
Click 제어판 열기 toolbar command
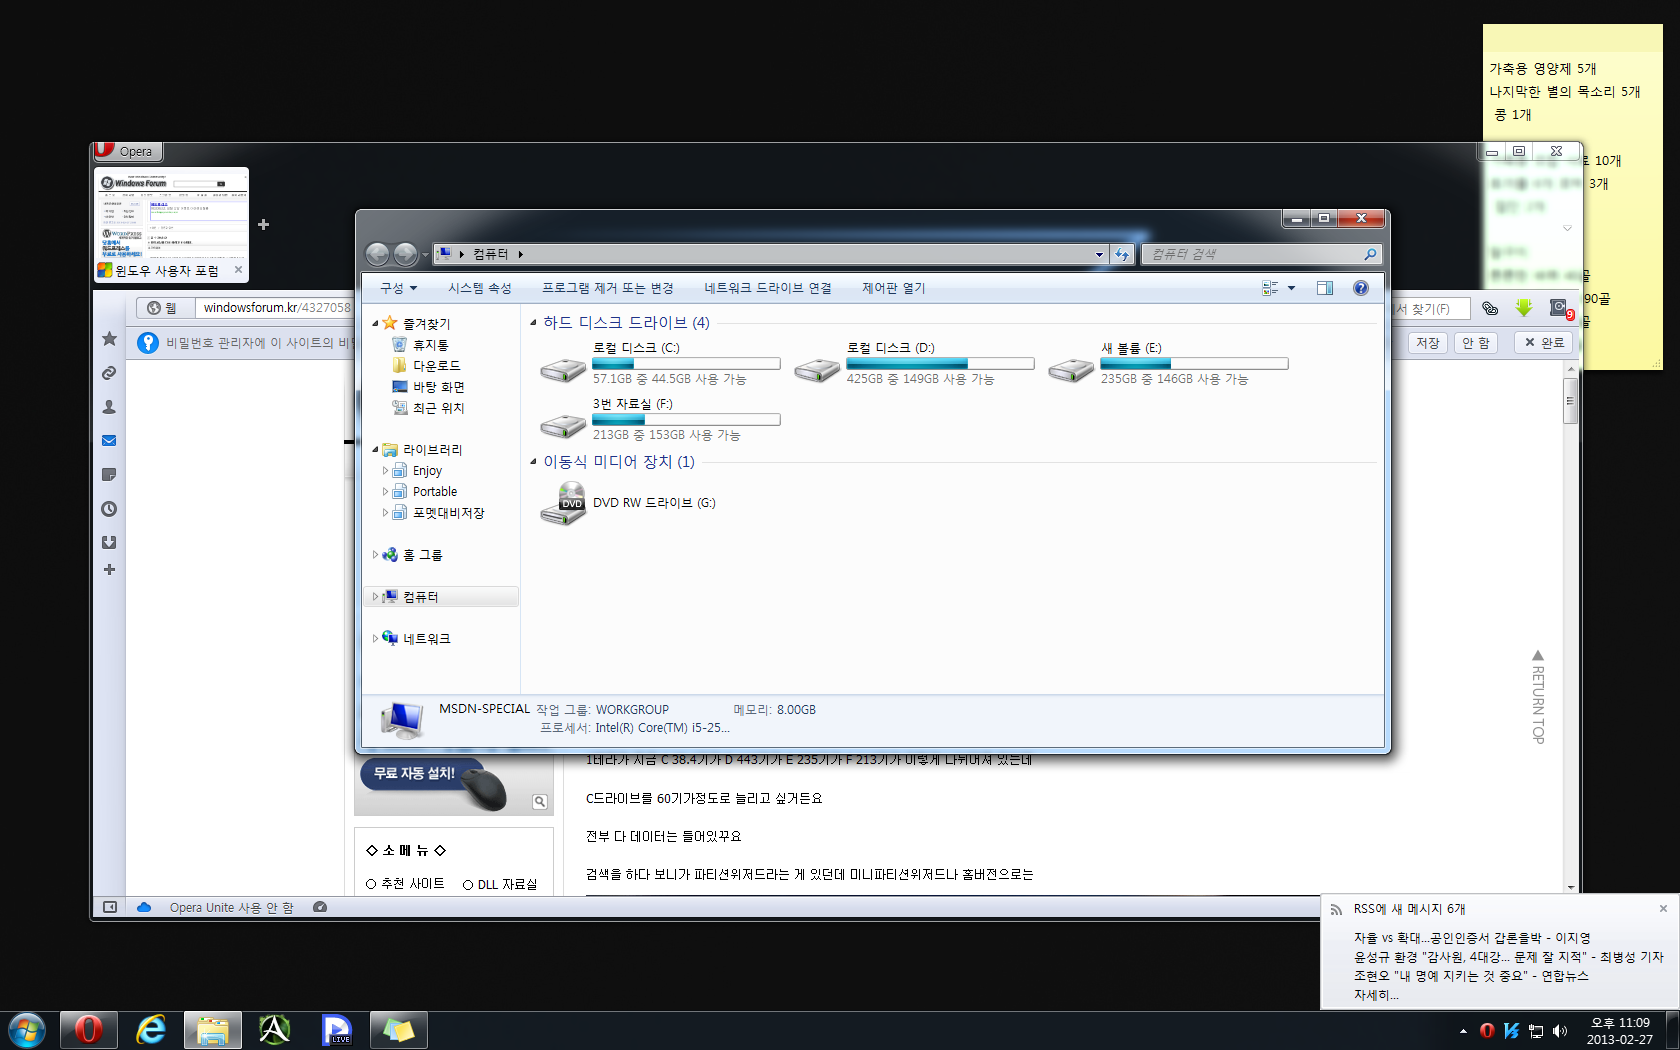point(894,288)
